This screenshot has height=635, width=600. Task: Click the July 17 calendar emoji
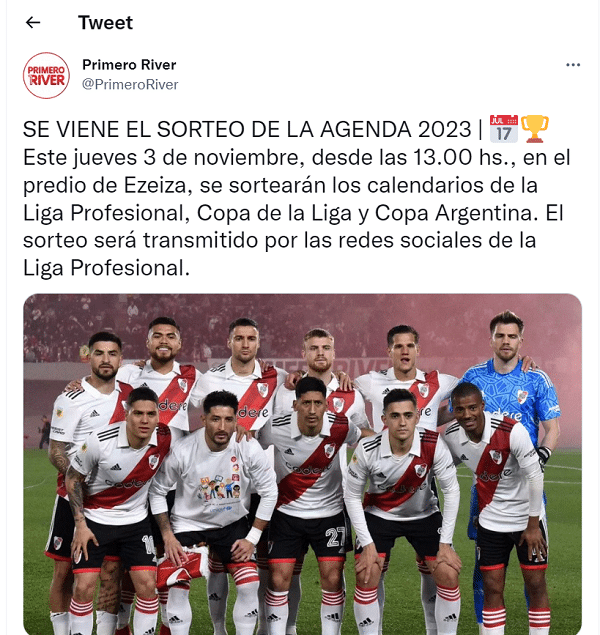point(504,129)
